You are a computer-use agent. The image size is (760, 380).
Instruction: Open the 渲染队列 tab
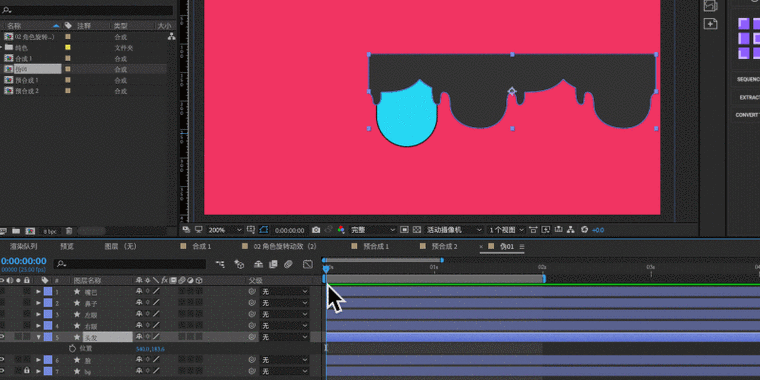tap(23, 246)
